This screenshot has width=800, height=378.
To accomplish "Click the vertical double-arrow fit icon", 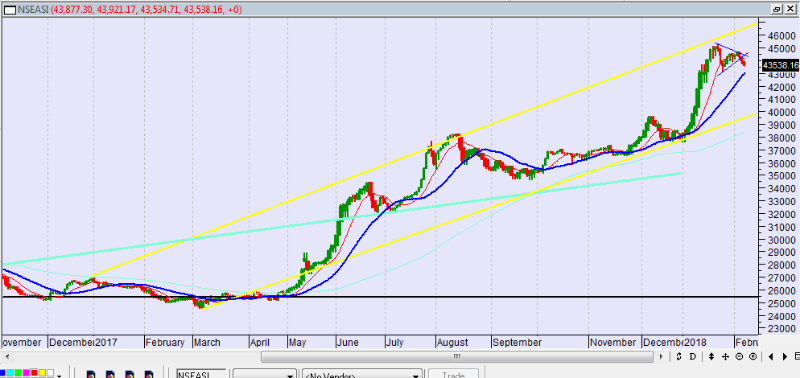I will pyautogui.click(x=711, y=357).
